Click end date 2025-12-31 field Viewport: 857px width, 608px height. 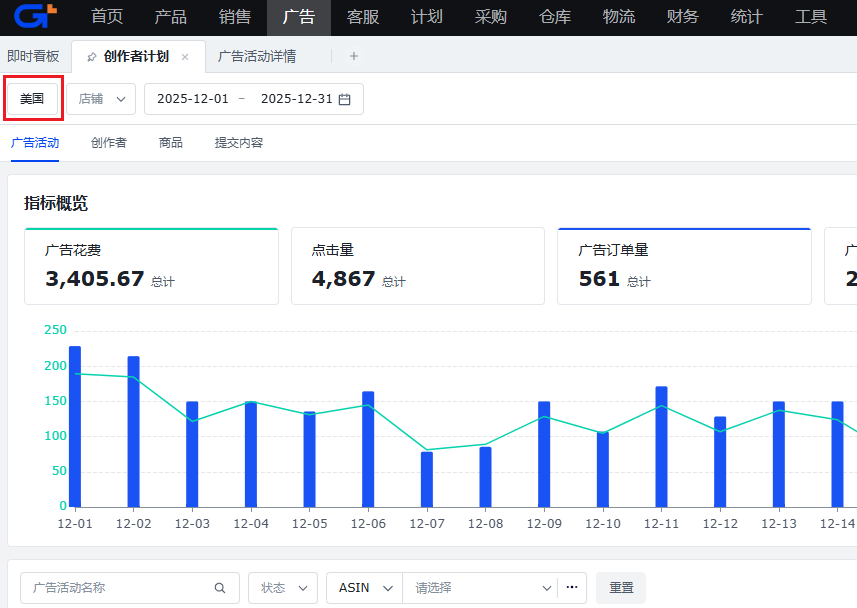(x=296, y=99)
